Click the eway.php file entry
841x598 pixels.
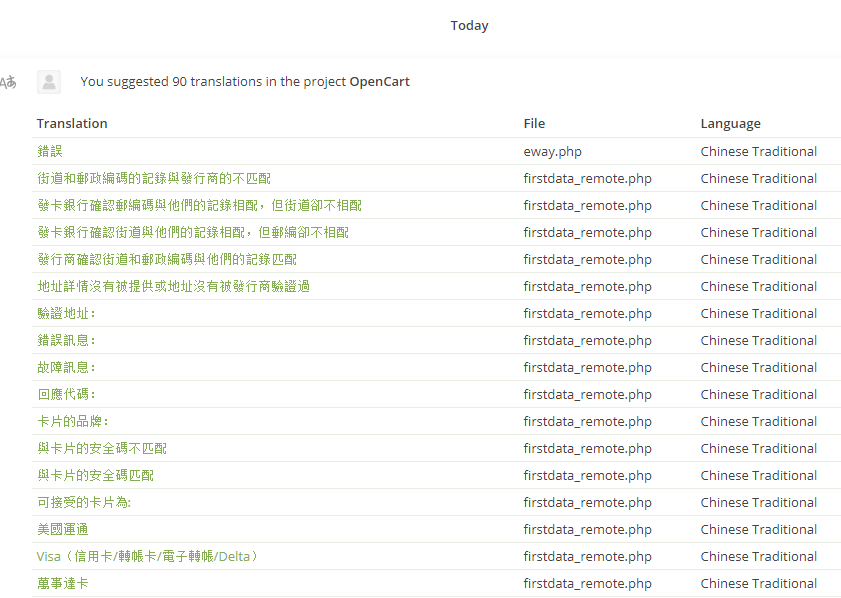click(552, 152)
